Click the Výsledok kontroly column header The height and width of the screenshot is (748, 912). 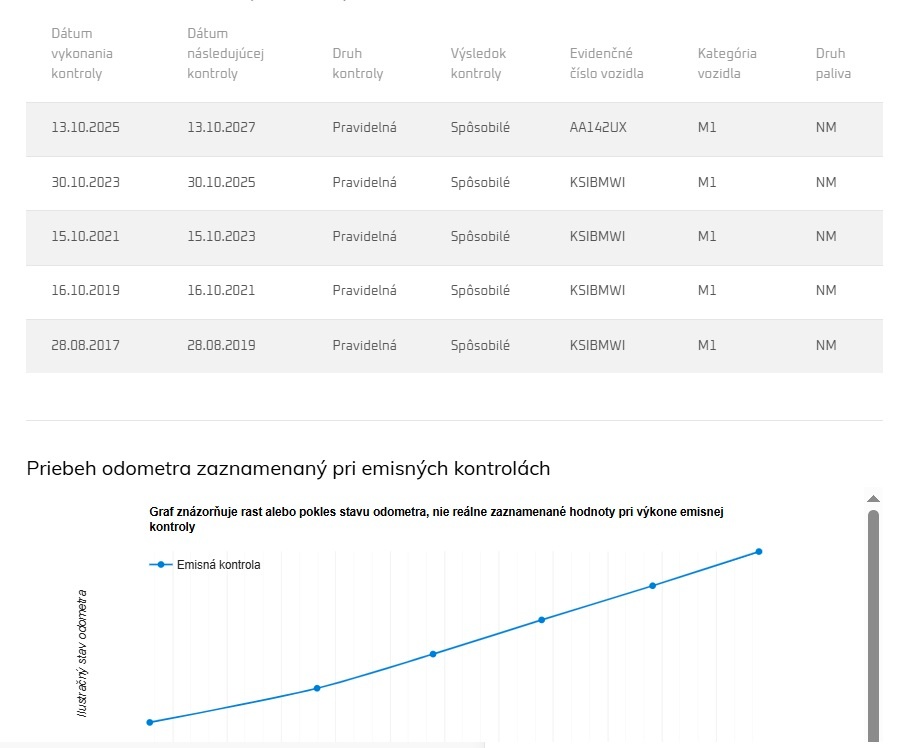tap(479, 63)
